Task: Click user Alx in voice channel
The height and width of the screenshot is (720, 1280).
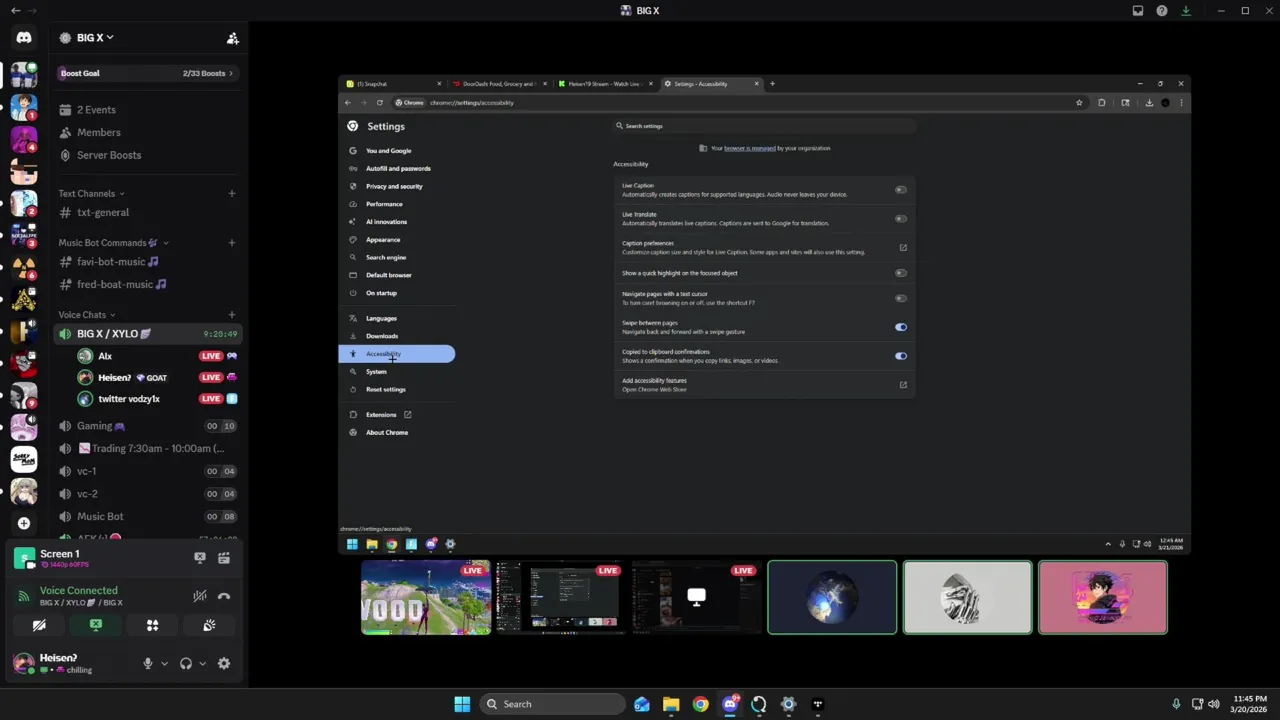Action: (x=155, y=356)
